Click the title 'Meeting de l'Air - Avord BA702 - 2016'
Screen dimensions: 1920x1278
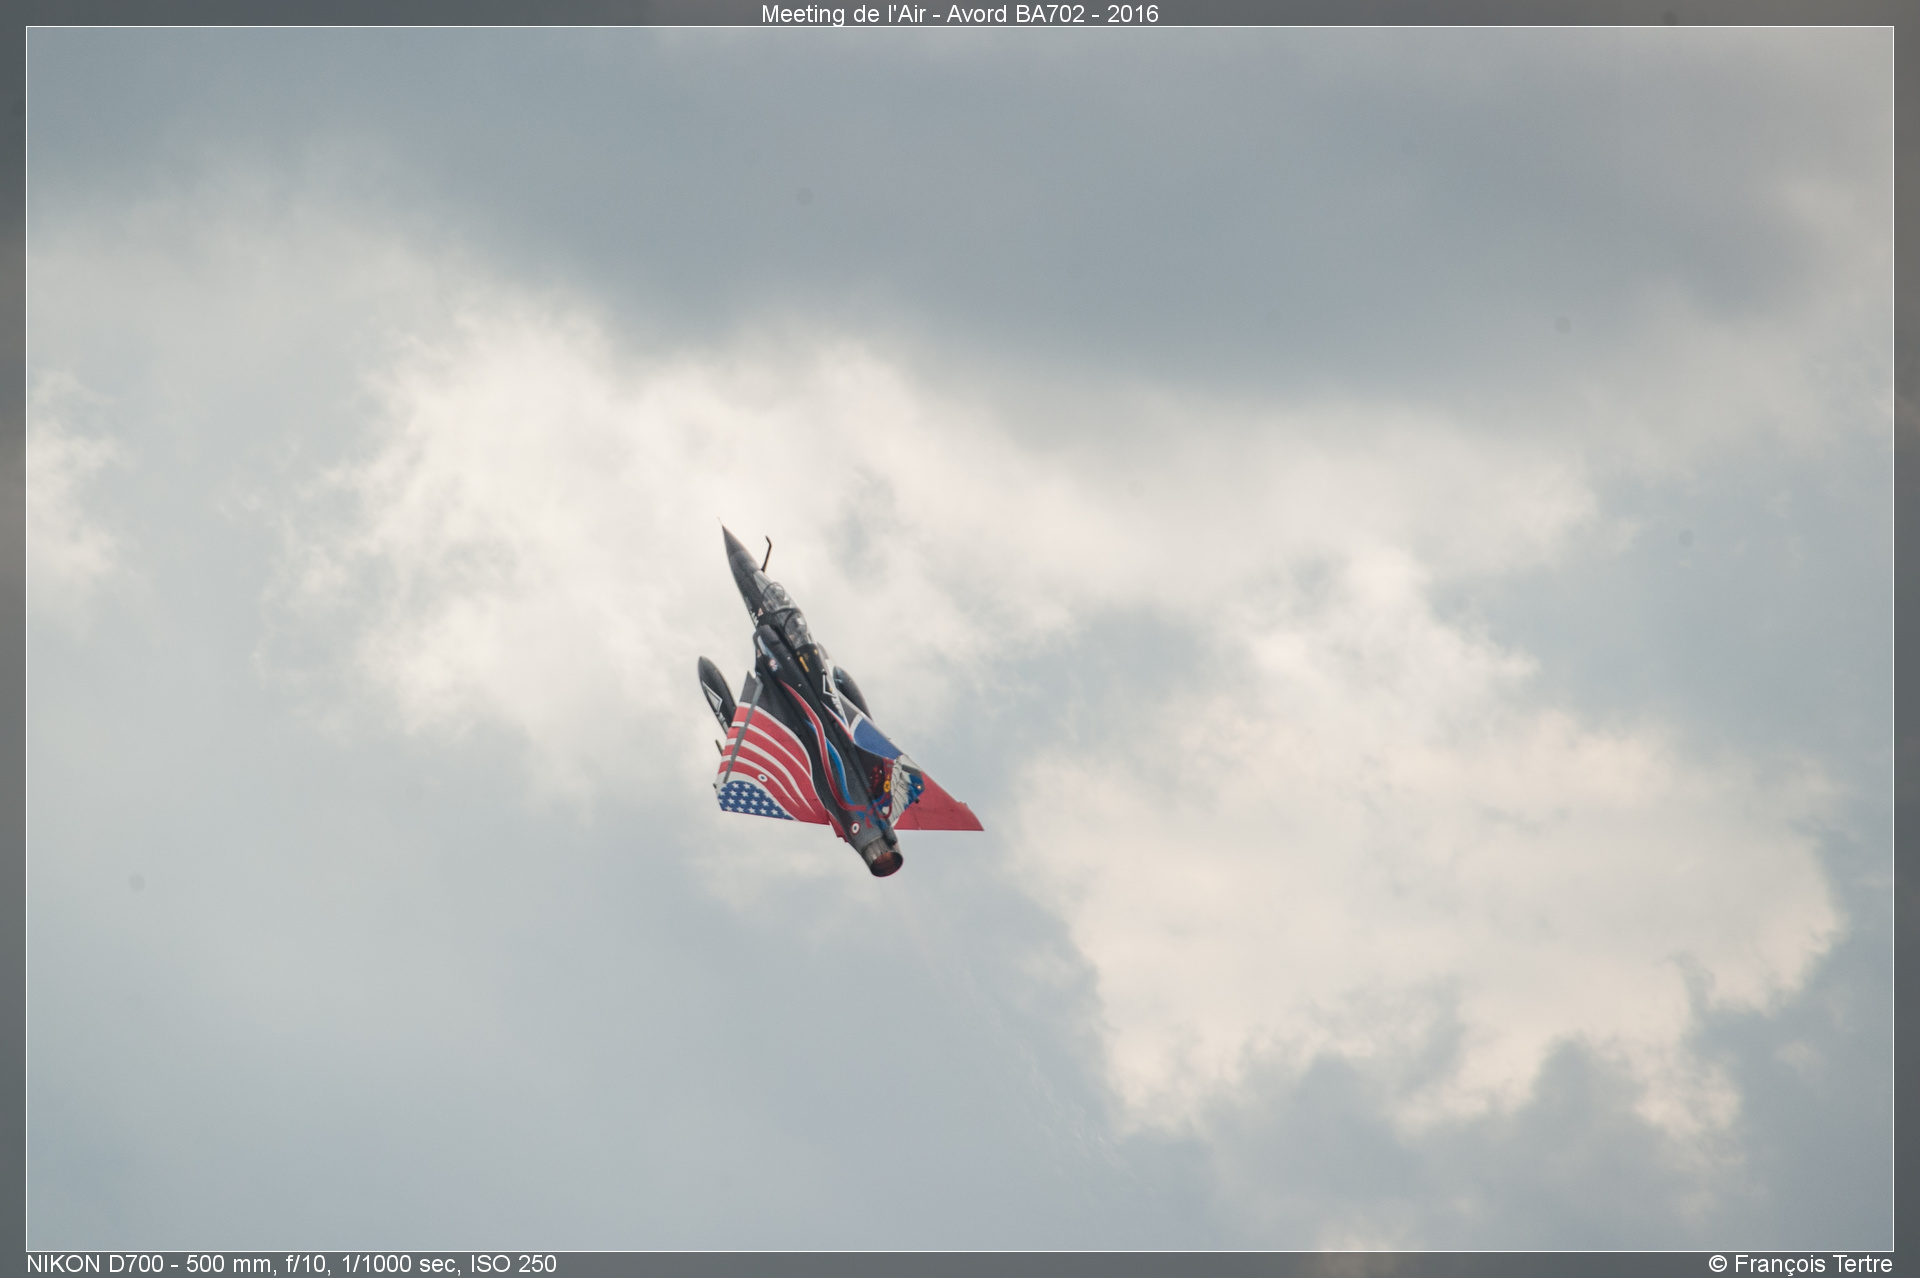pos(959,14)
